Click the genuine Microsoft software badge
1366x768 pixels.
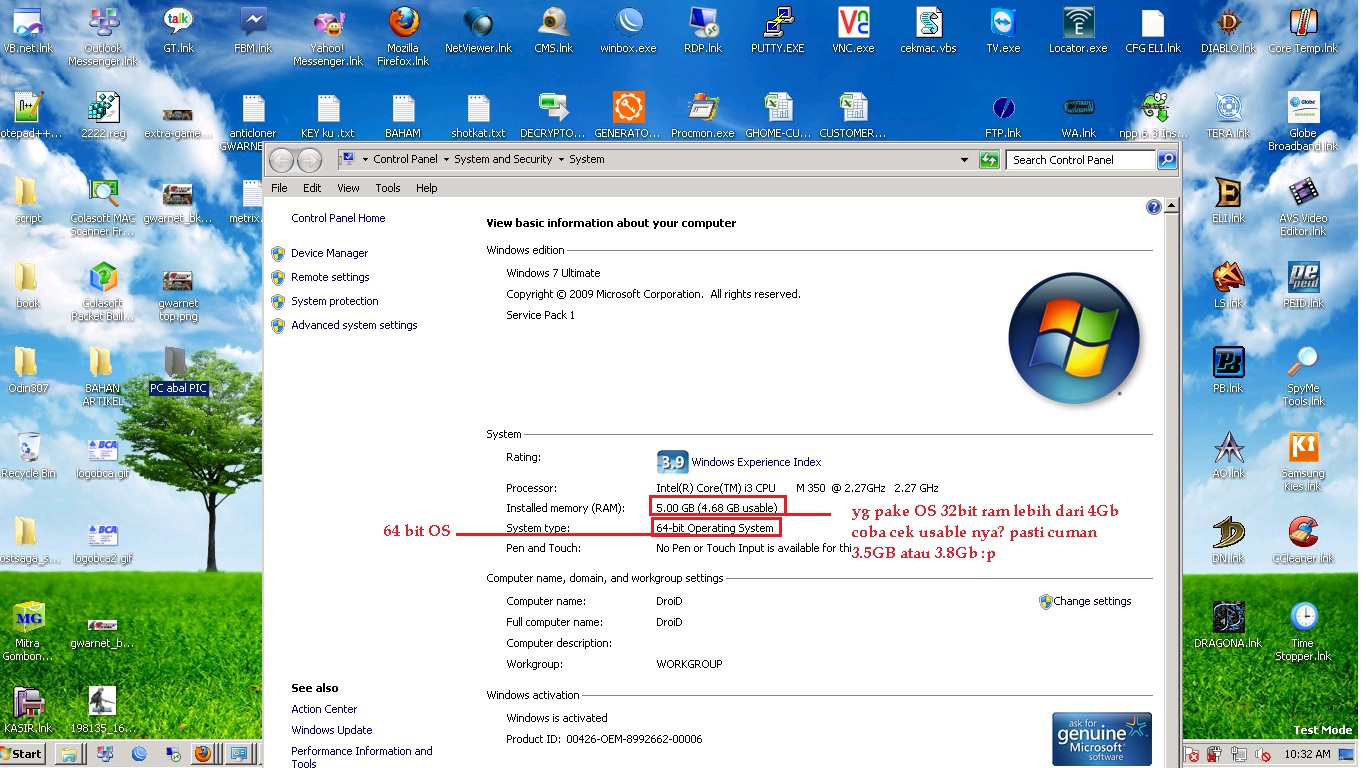tap(1102, 739)
